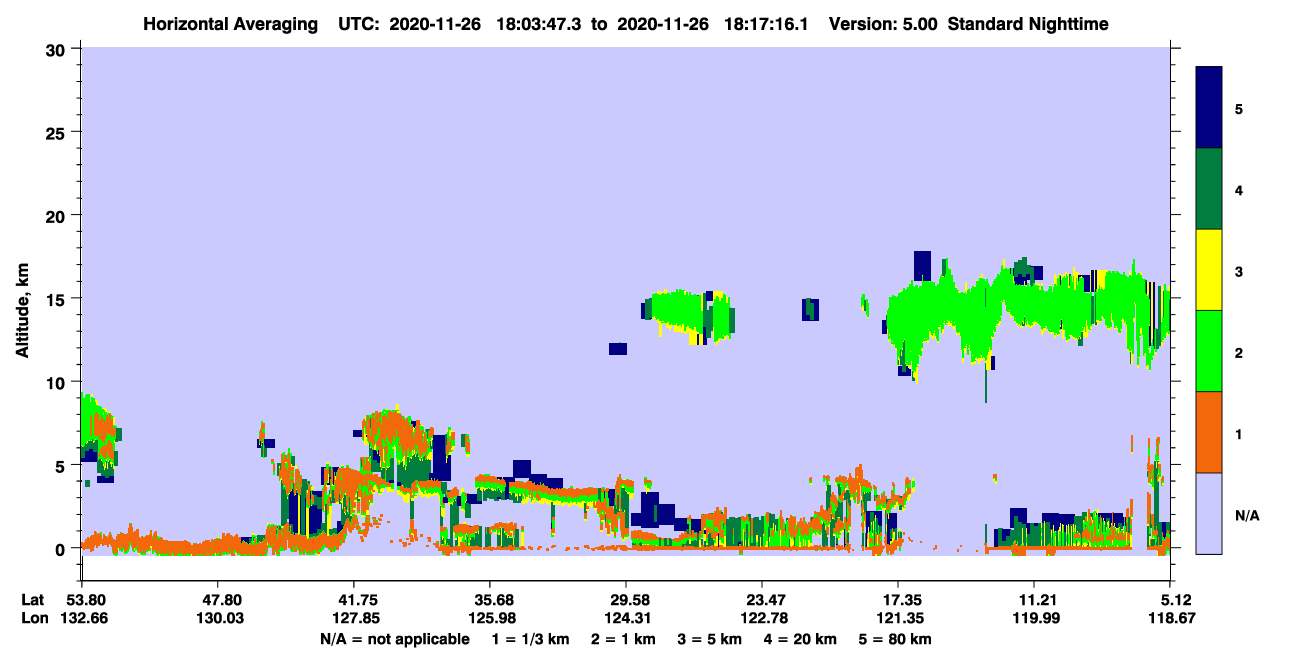Click 'Version: 5.00' in the title
This screenshot has width=1300, height=667.
(882, 24)
